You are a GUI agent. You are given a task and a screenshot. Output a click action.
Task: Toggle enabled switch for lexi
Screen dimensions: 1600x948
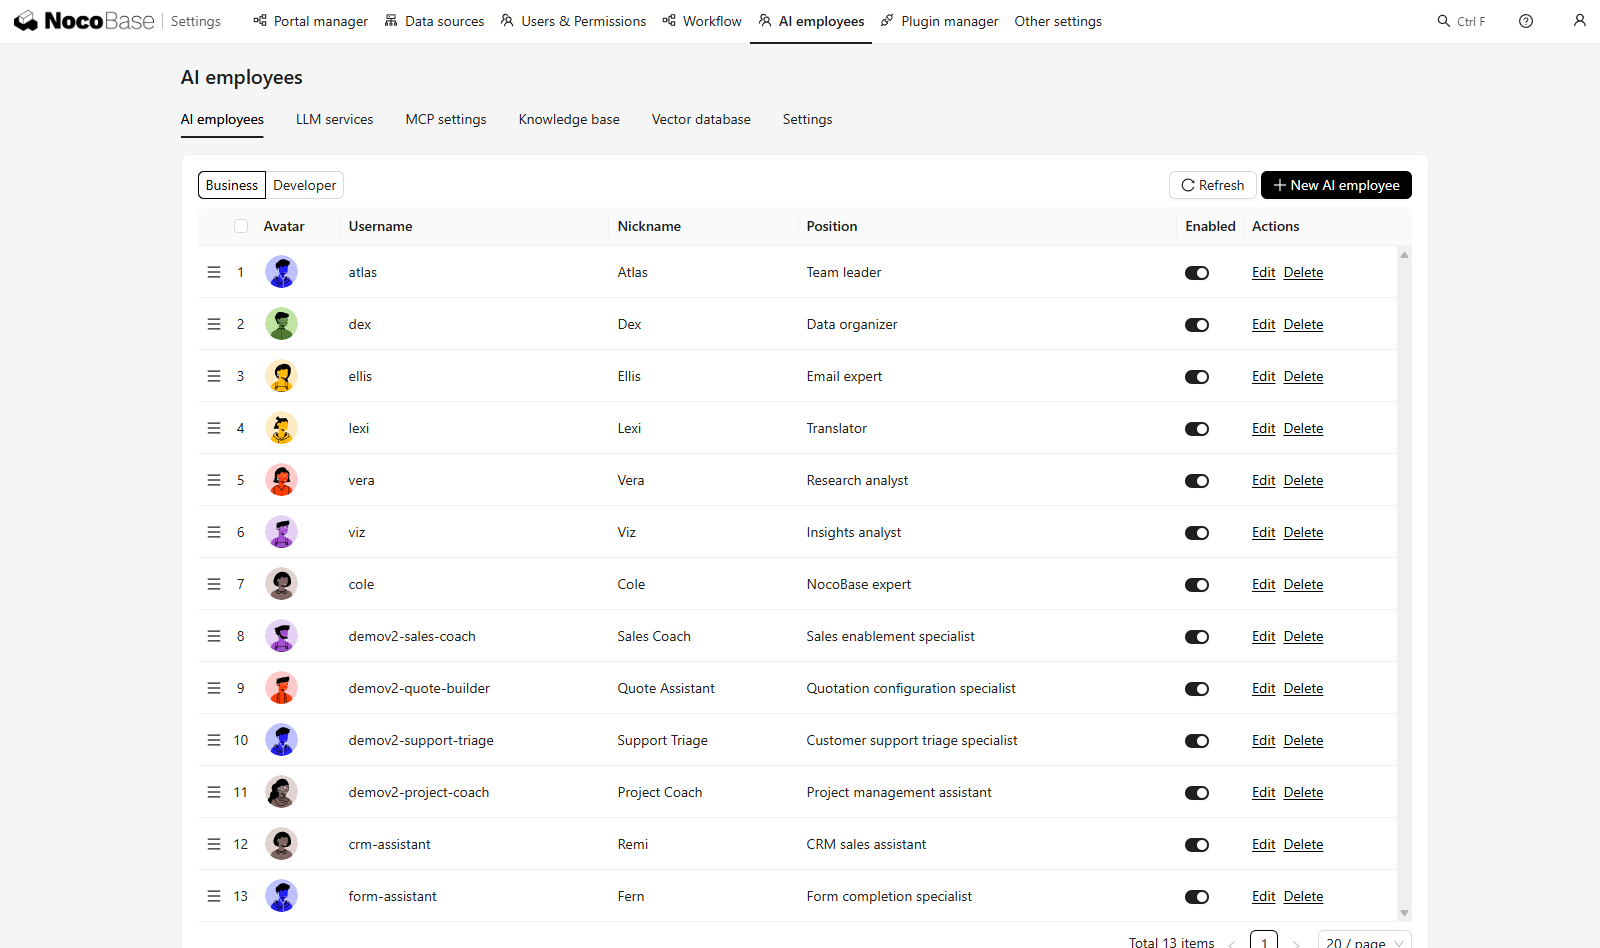click(1197, 429)
